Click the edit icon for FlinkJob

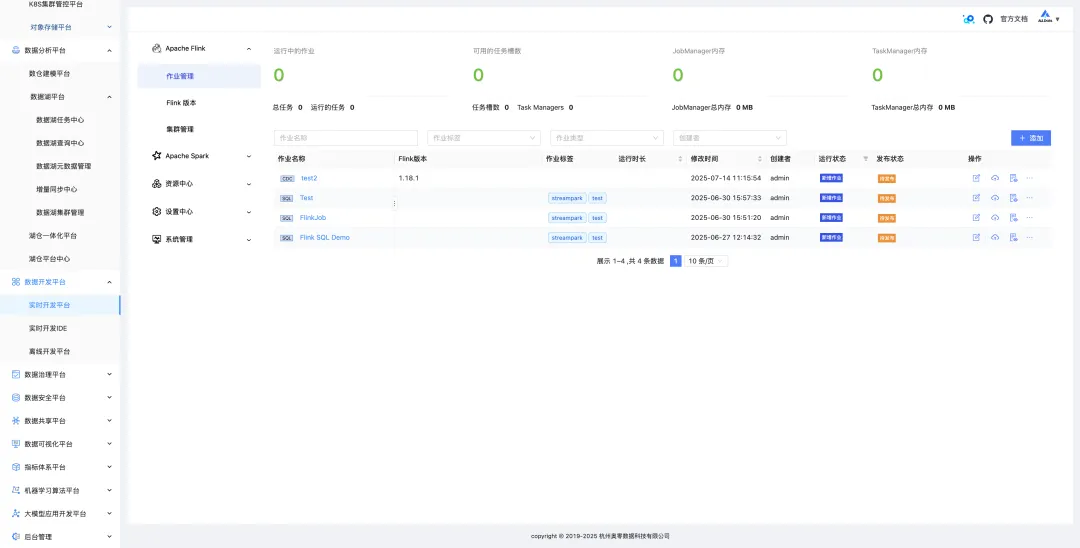click(976, 218)
